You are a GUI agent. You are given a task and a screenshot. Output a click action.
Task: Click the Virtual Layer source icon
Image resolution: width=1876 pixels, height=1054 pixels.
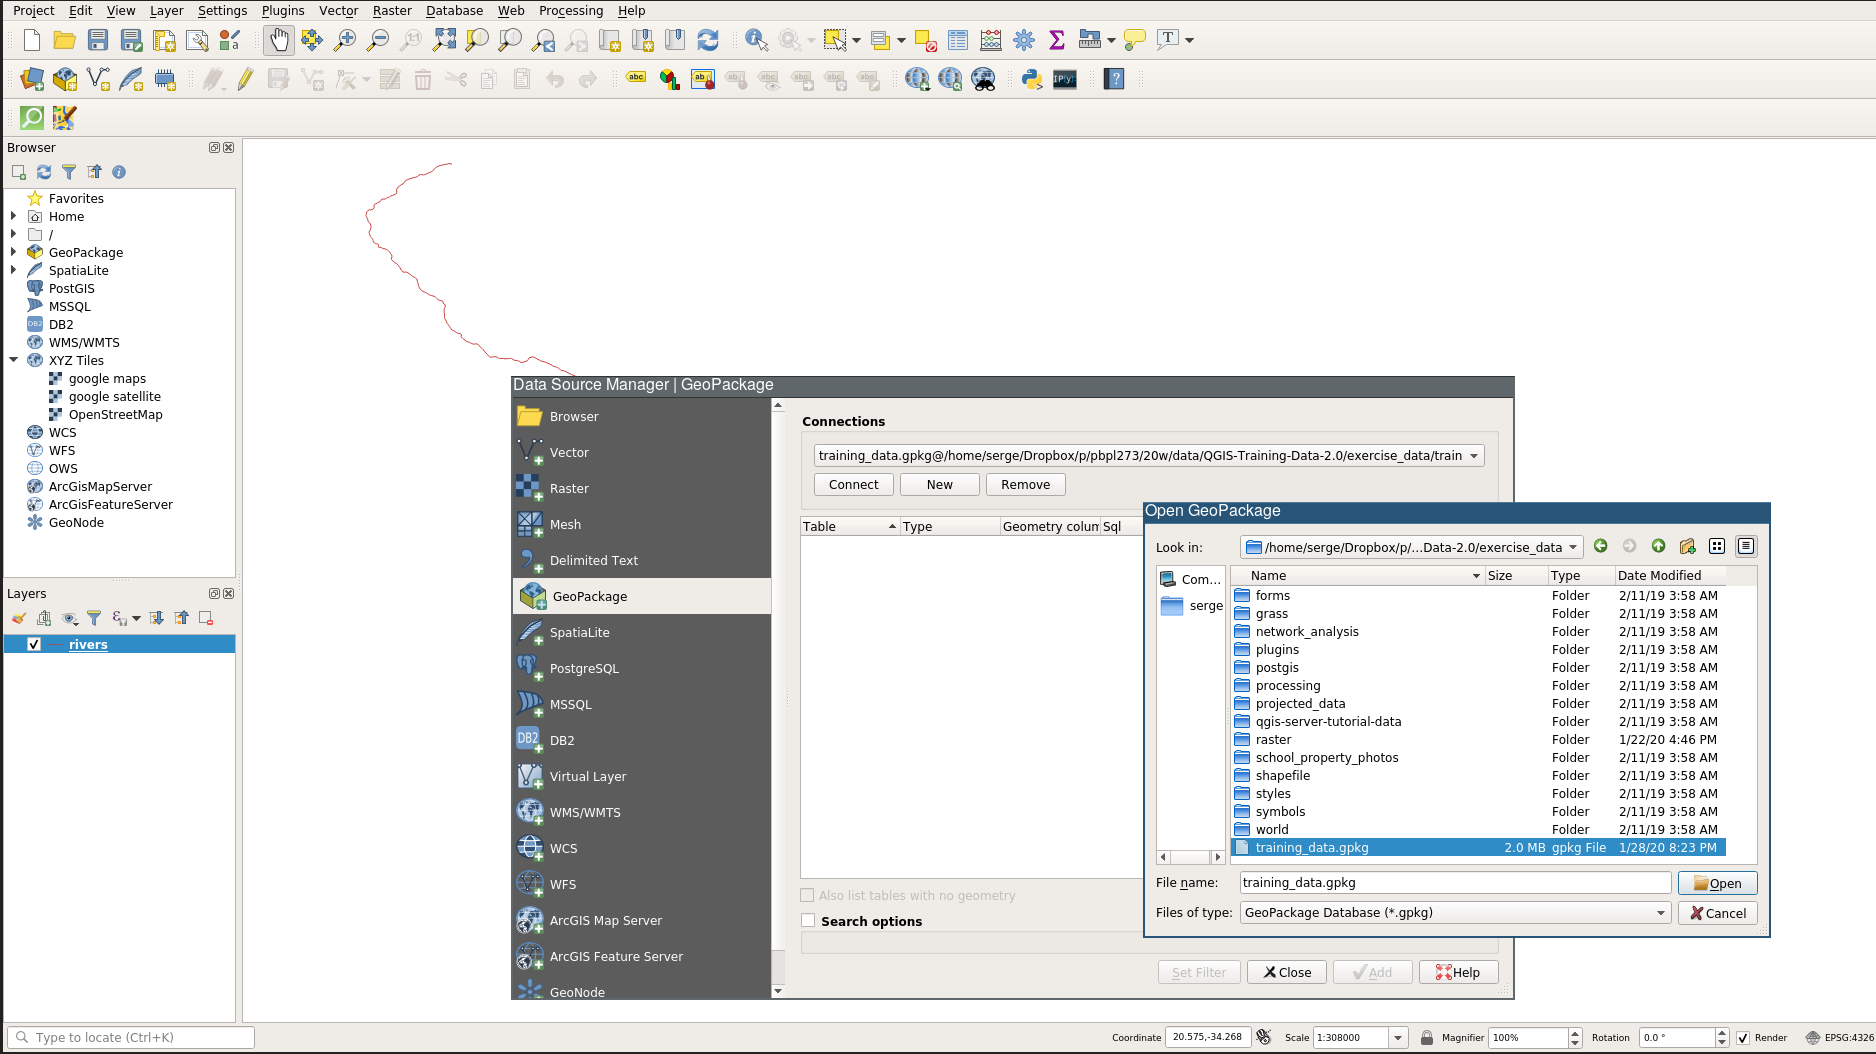point(529,776)
